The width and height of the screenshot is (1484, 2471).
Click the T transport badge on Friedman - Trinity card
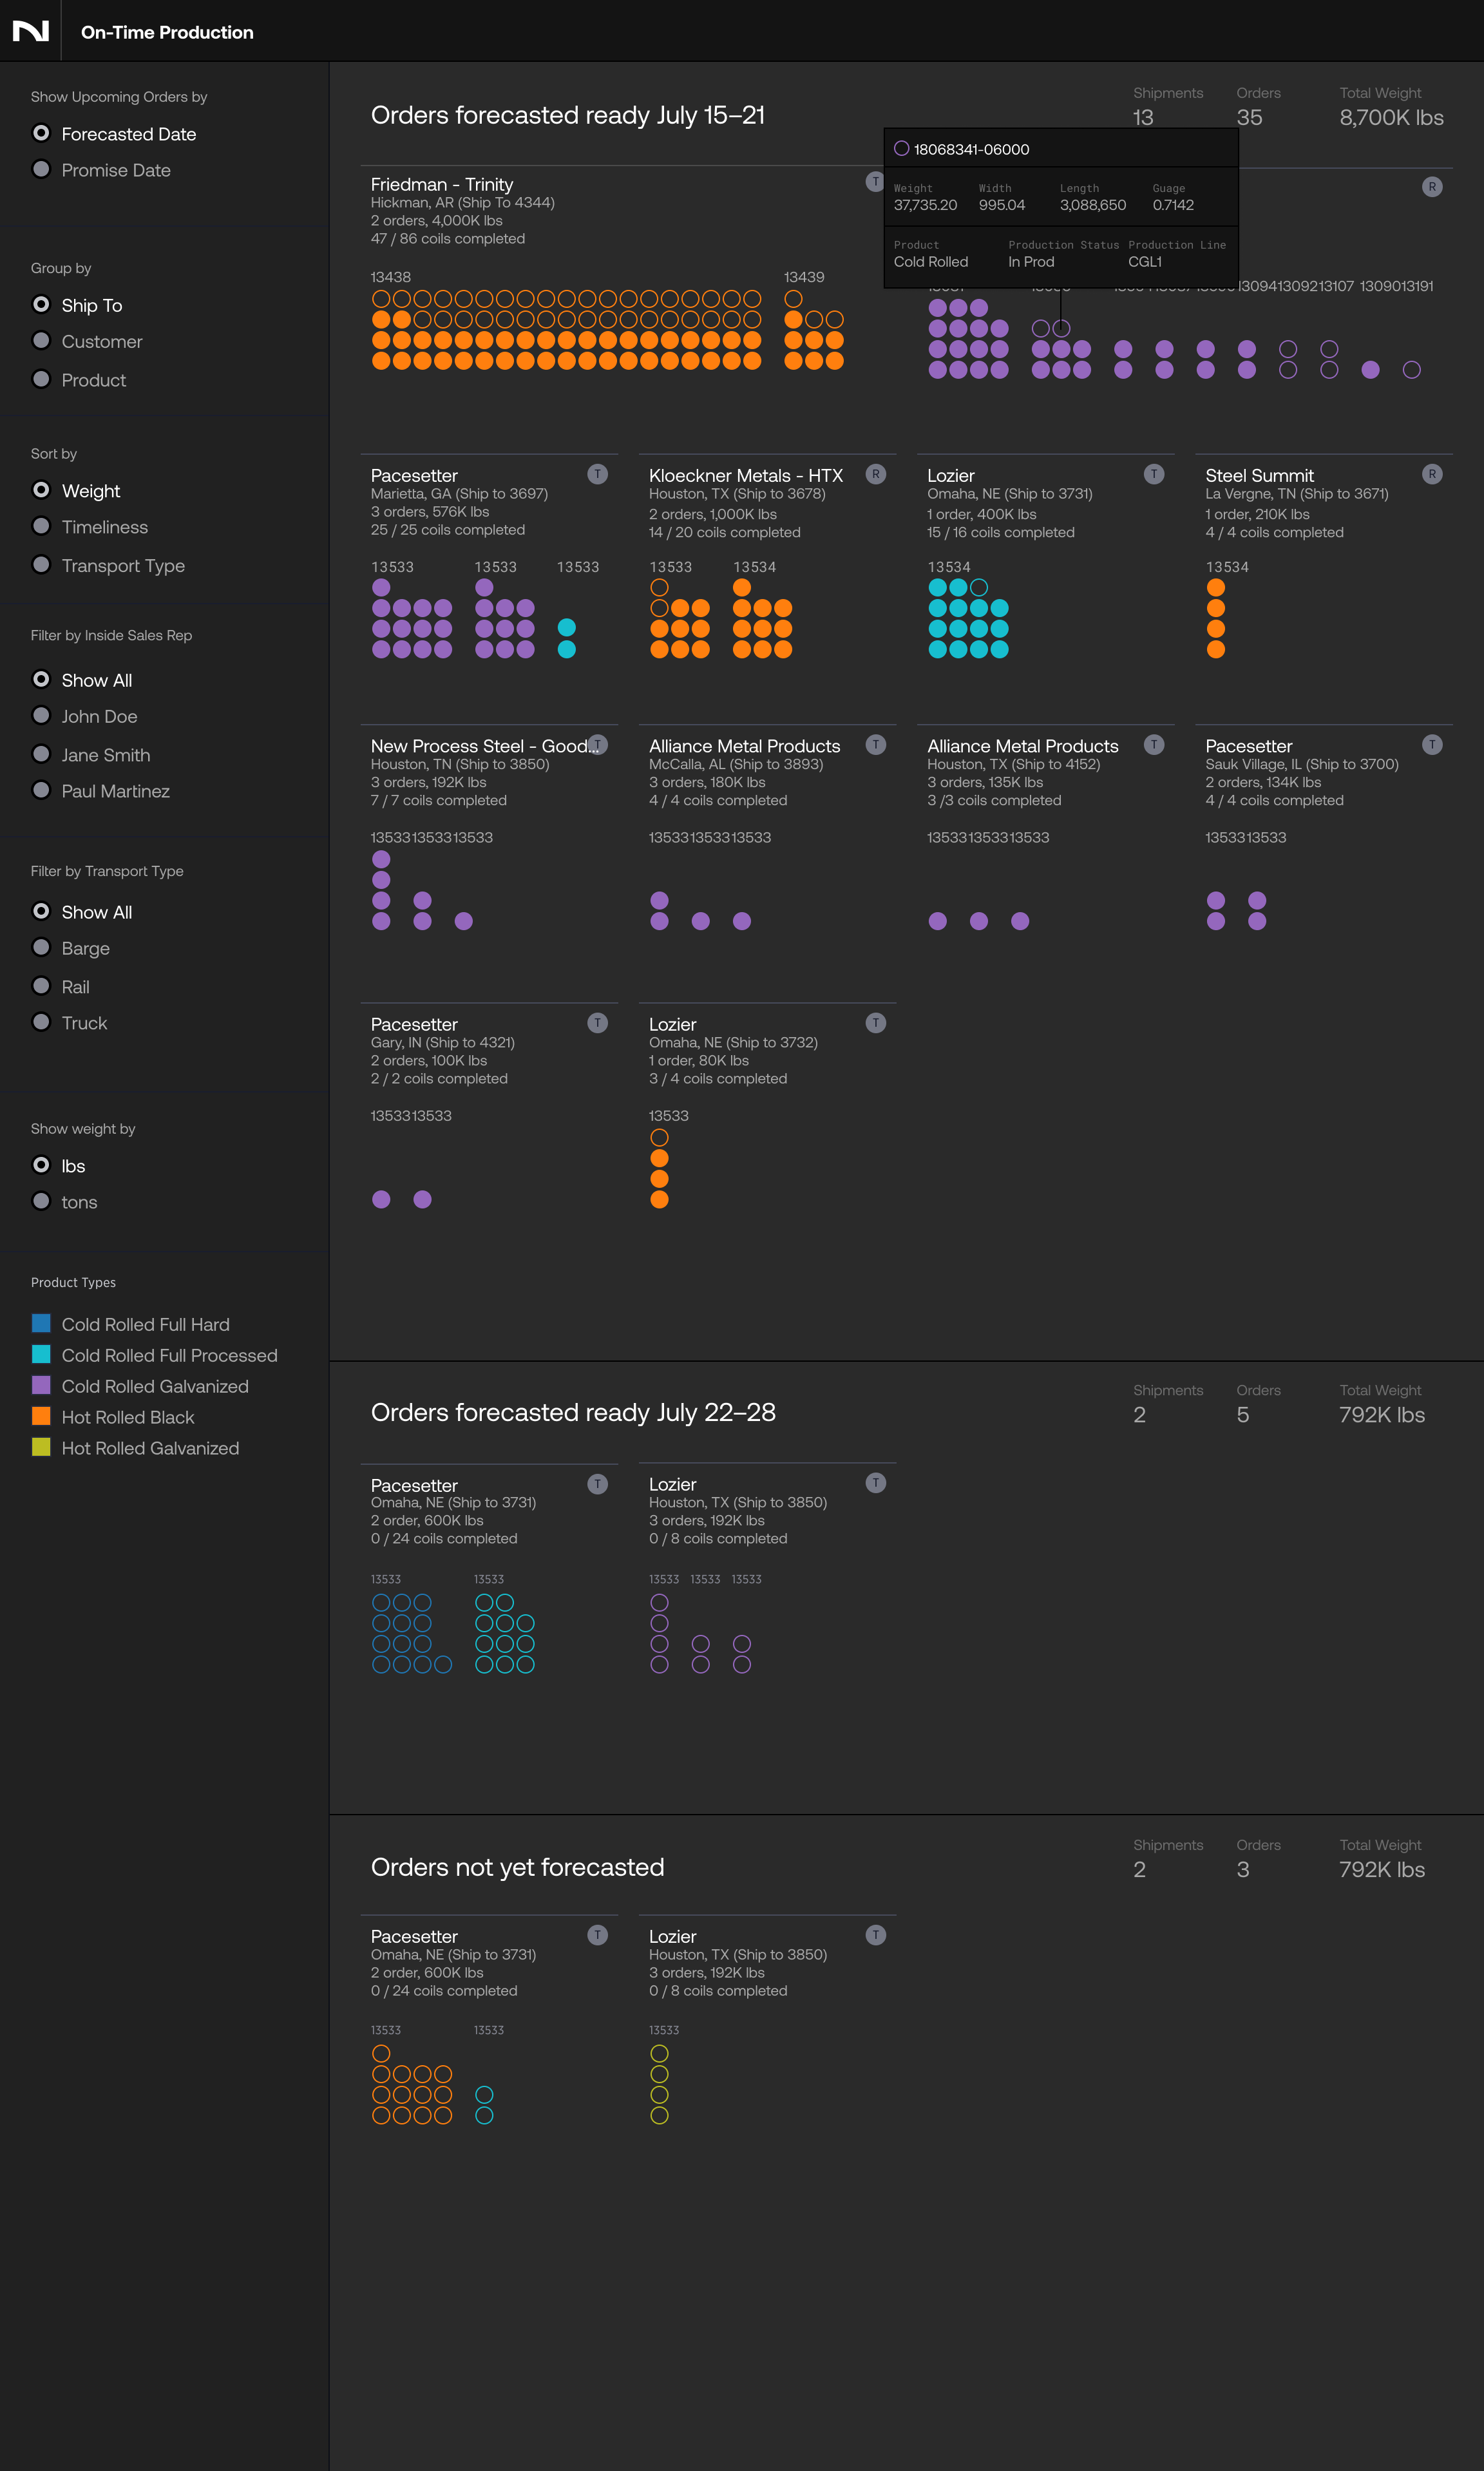[x=874, y=182]
